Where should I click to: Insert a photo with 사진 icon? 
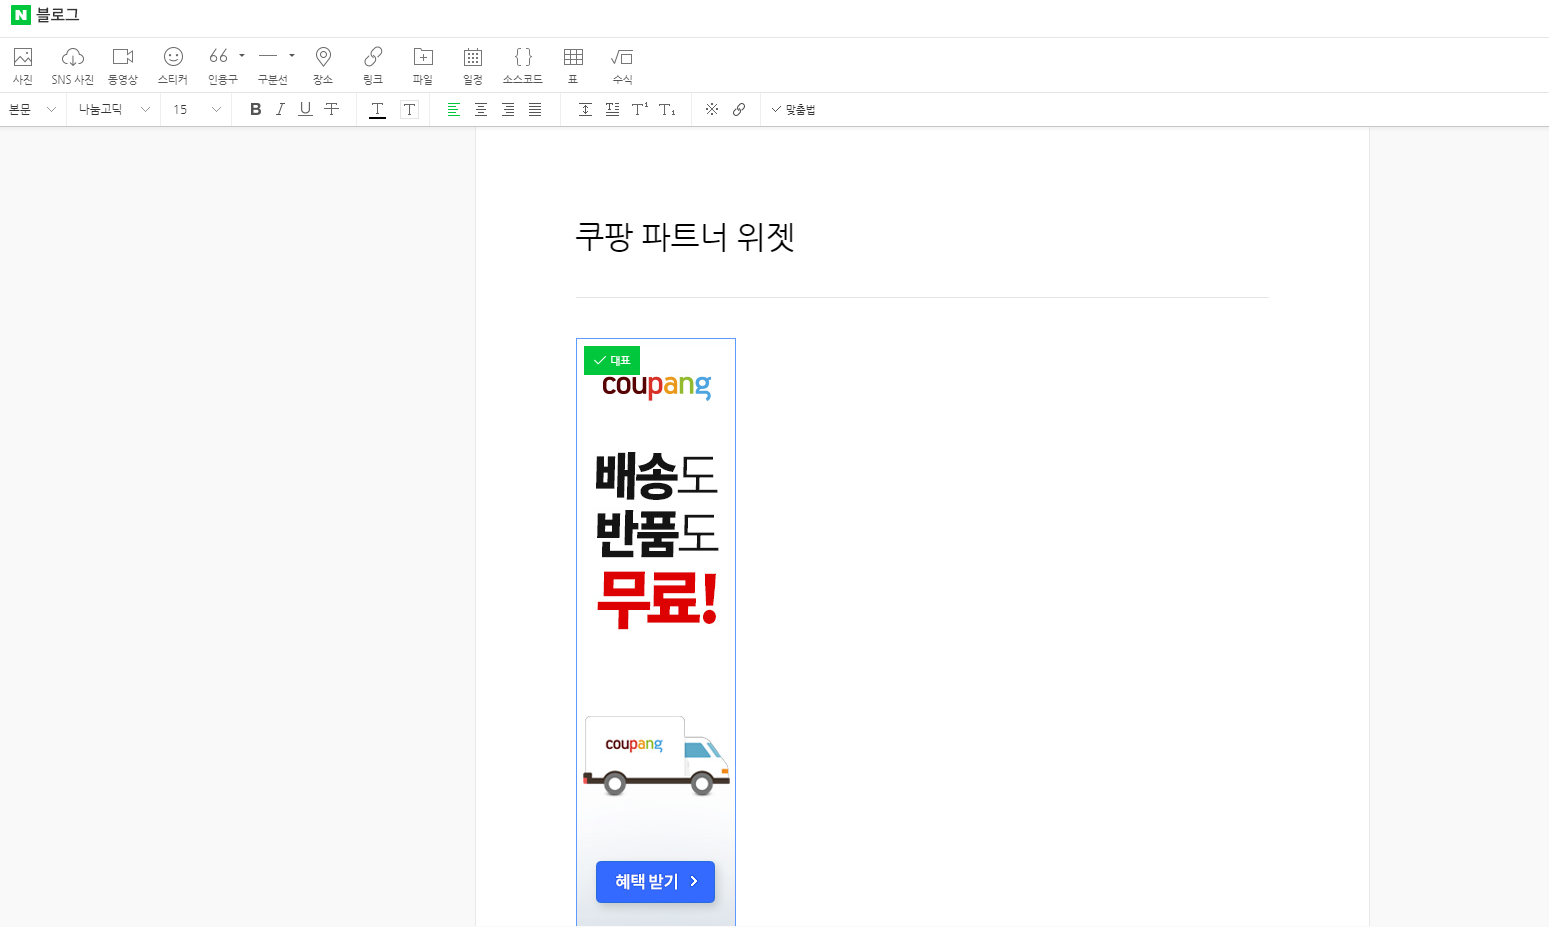[x=23, y=66]
